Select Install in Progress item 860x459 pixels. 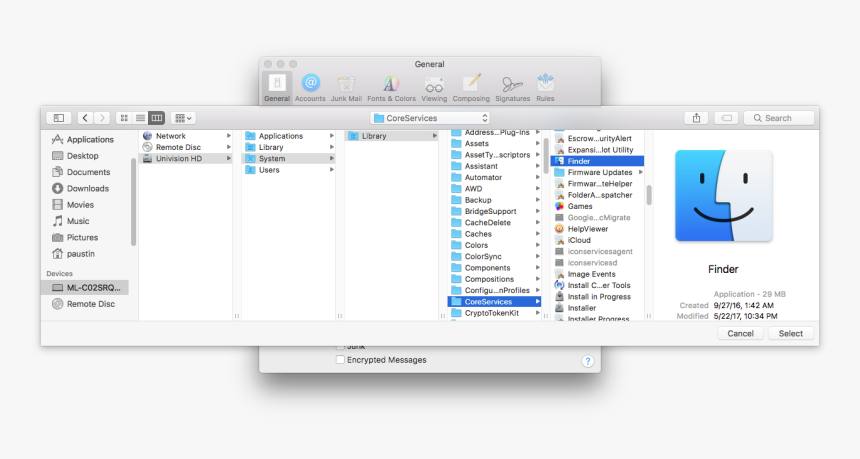point(597,297)
